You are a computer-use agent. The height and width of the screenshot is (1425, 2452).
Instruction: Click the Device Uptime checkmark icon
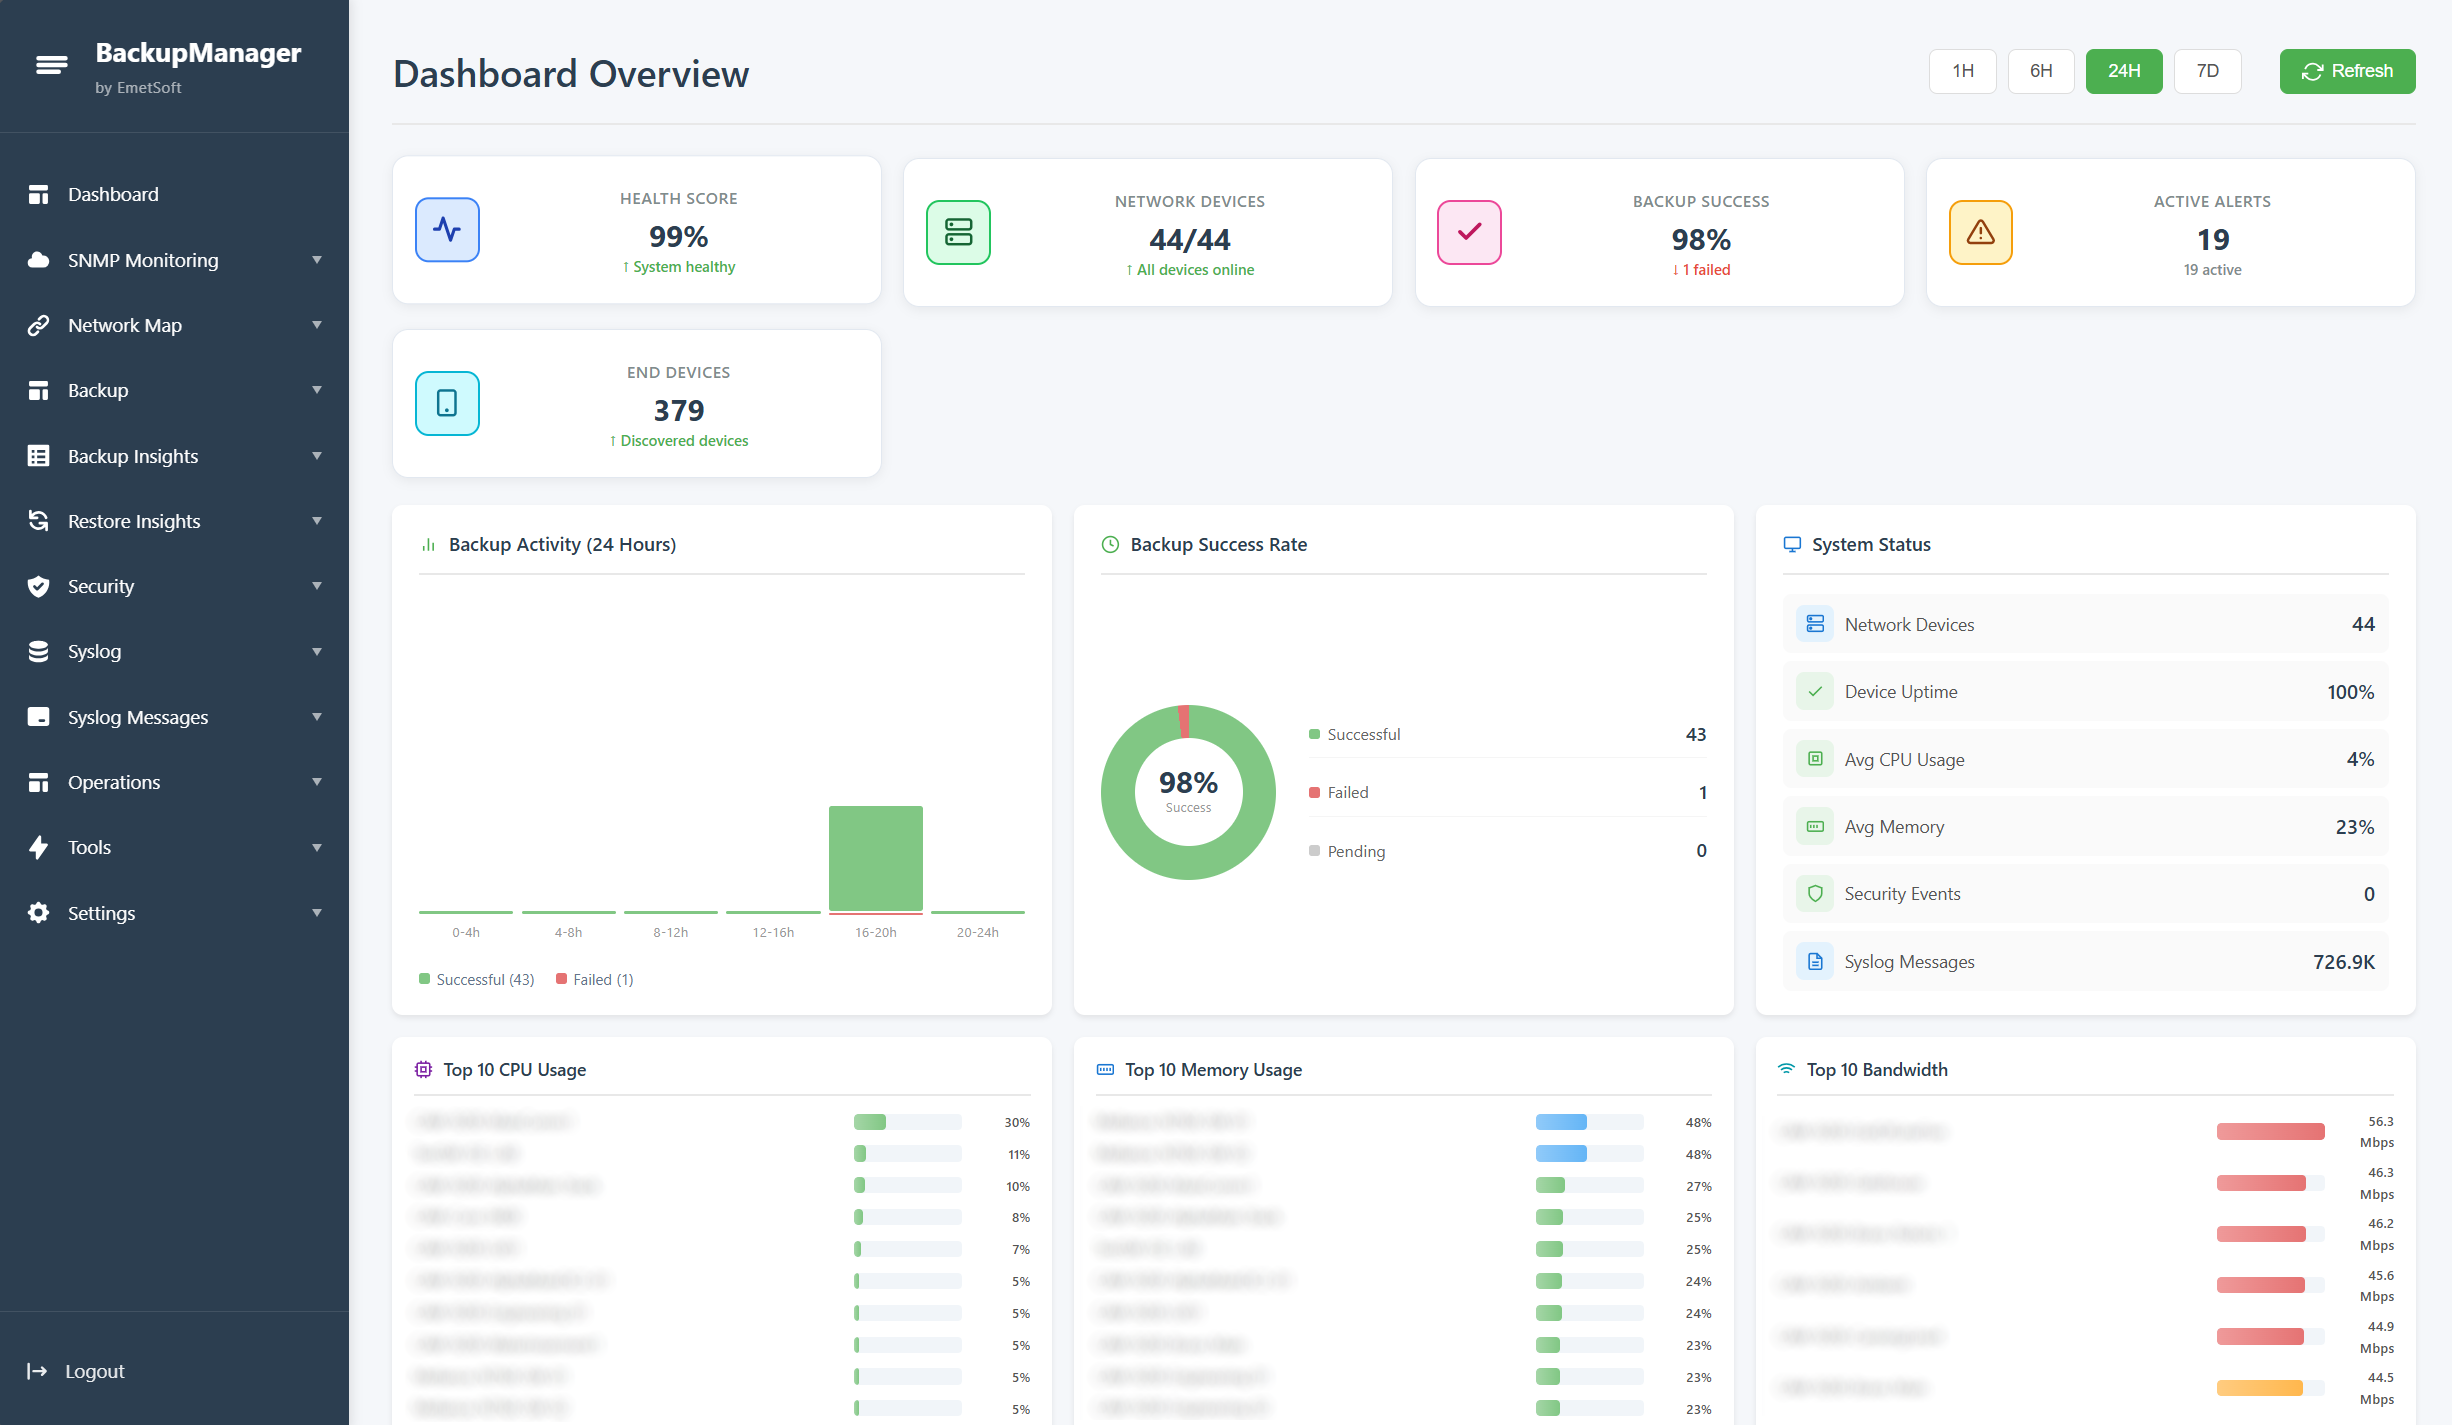[1815, 692]
